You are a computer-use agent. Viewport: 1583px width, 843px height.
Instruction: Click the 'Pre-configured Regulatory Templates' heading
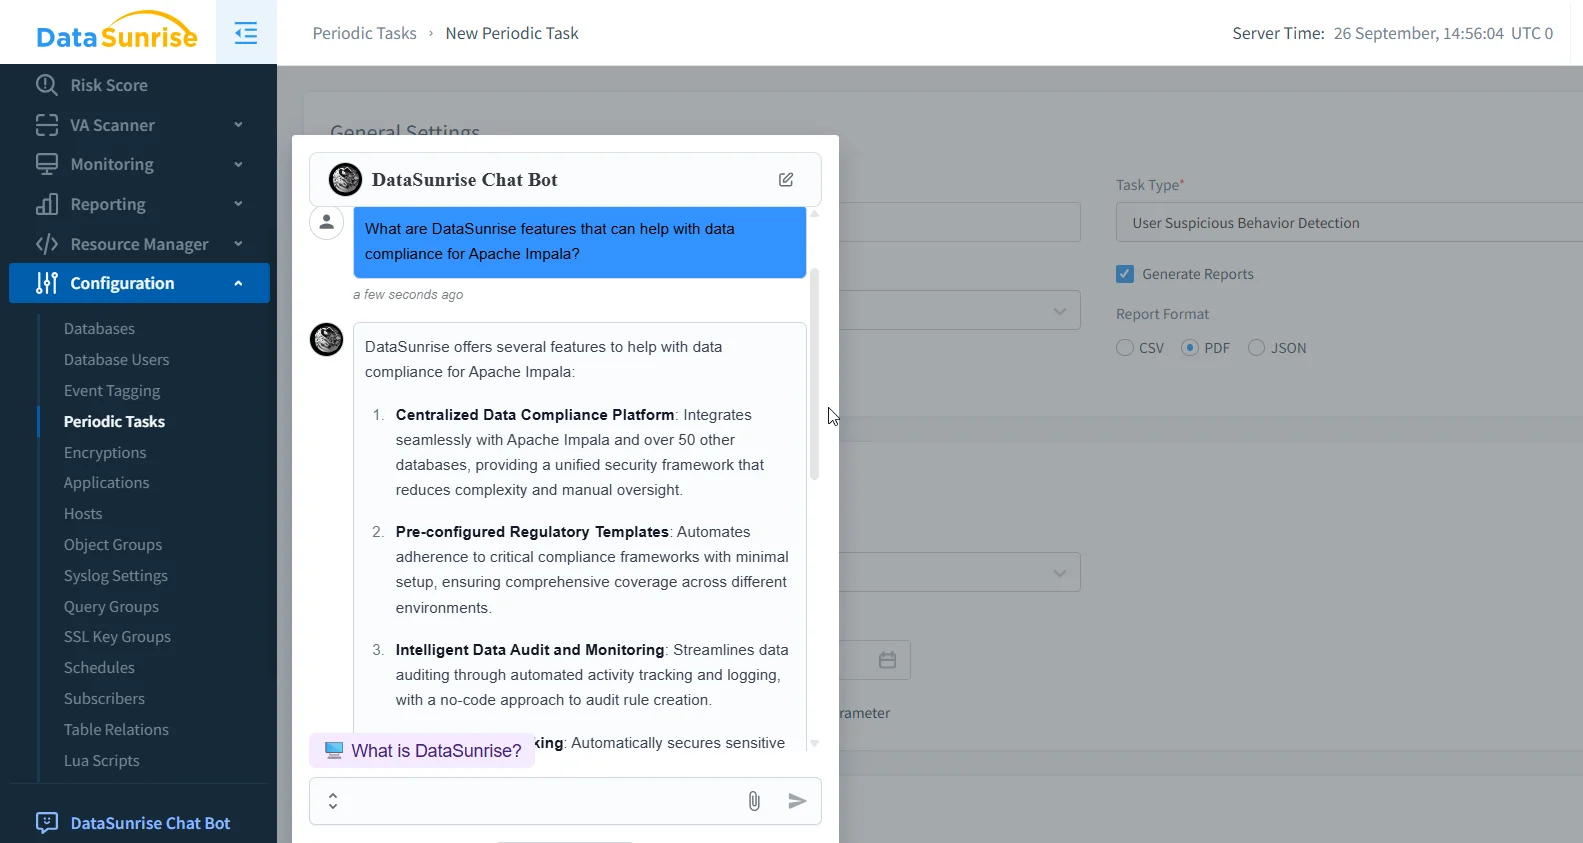point(532,532)
